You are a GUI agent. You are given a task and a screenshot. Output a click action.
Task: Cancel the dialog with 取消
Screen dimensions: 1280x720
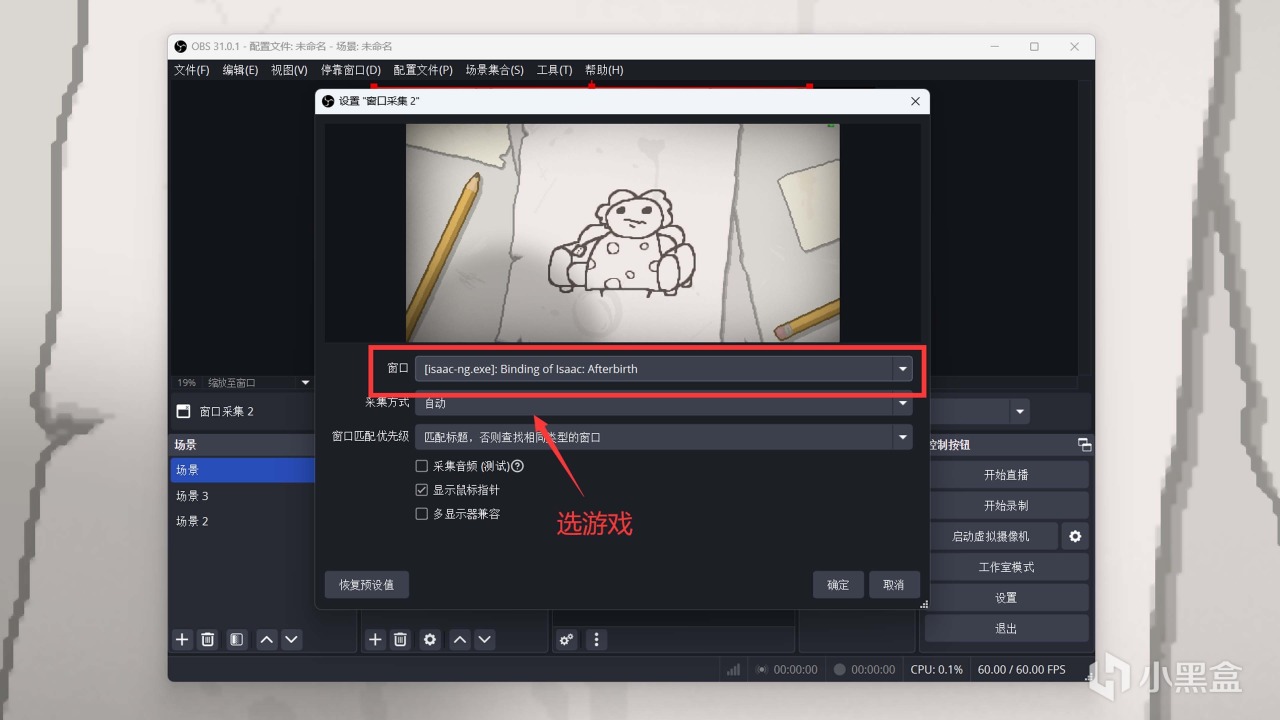tap(894, 585)
